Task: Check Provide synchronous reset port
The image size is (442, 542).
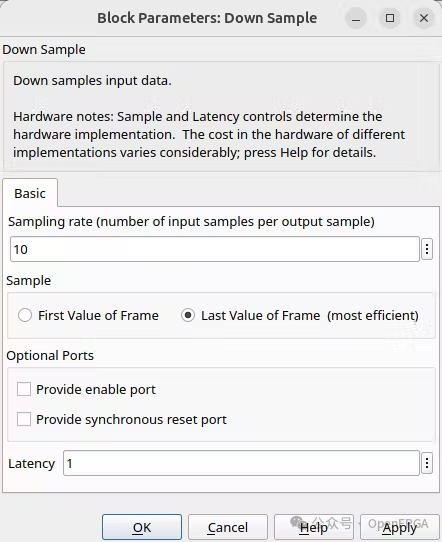Action: click(24, 419)
